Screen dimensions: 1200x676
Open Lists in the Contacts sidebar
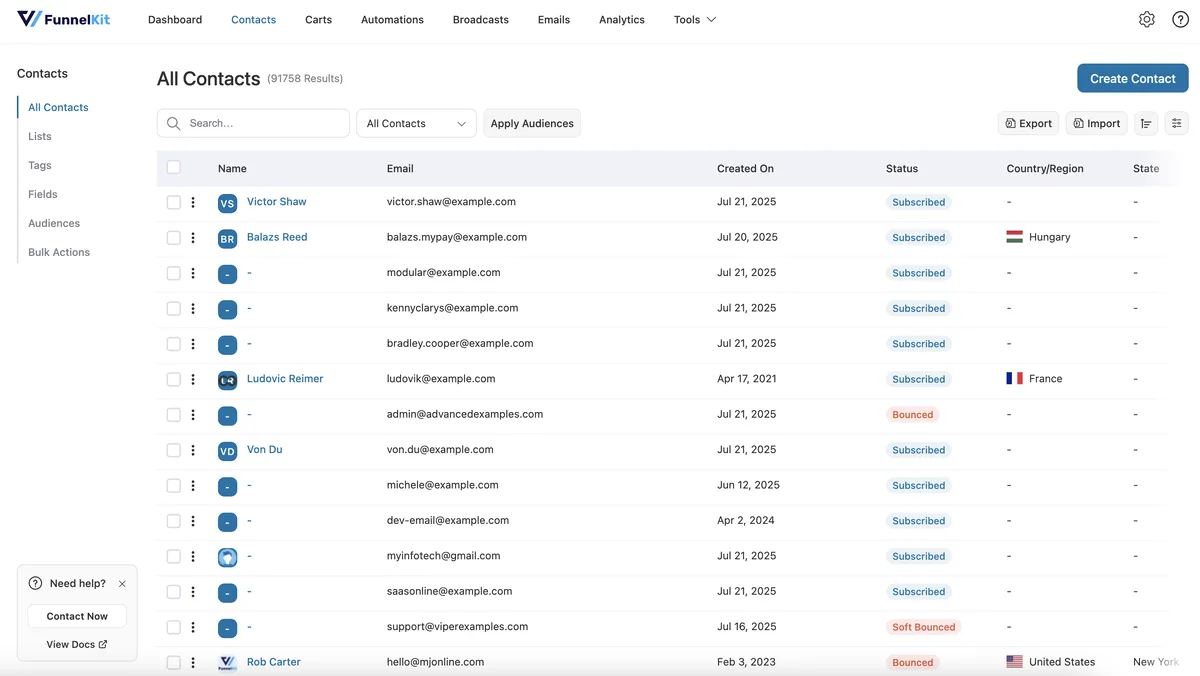tap(40, 136)
